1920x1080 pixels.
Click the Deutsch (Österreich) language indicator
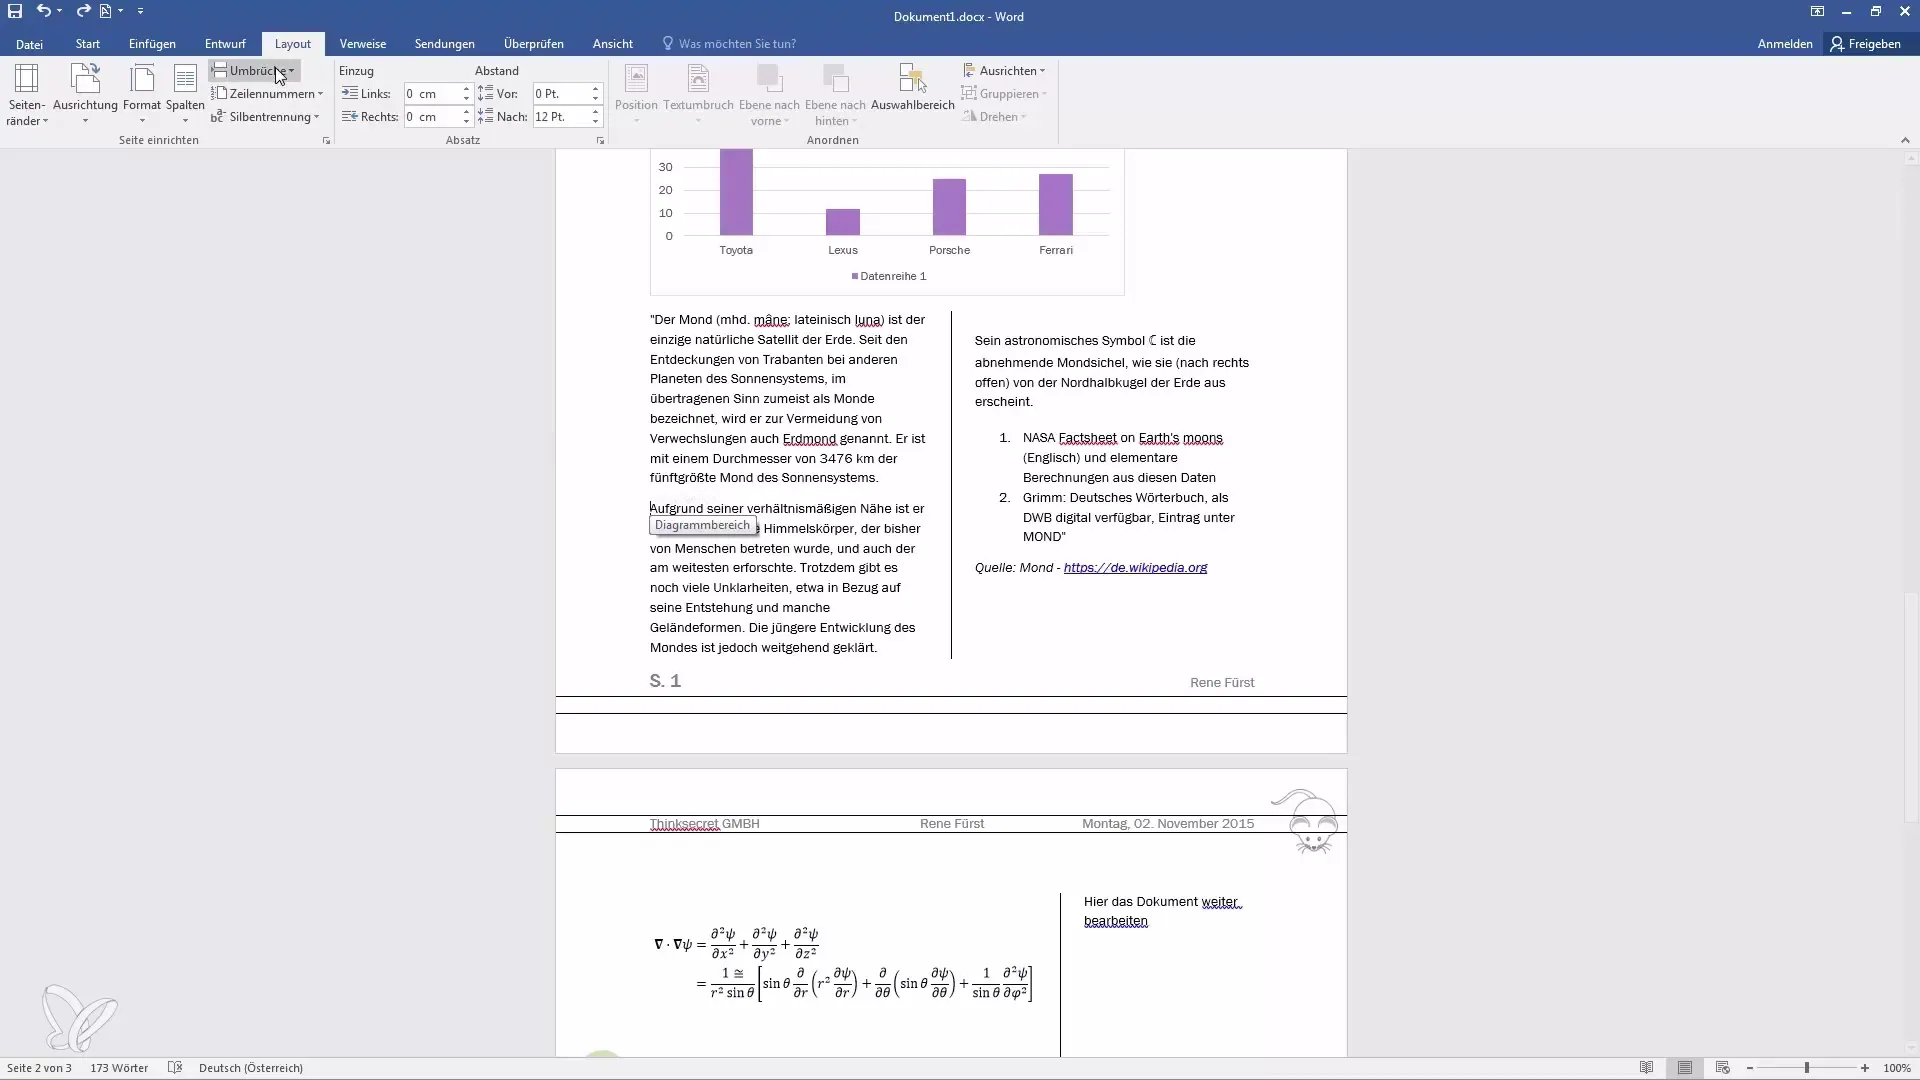pyautogui.click(x=251, y=1068)
